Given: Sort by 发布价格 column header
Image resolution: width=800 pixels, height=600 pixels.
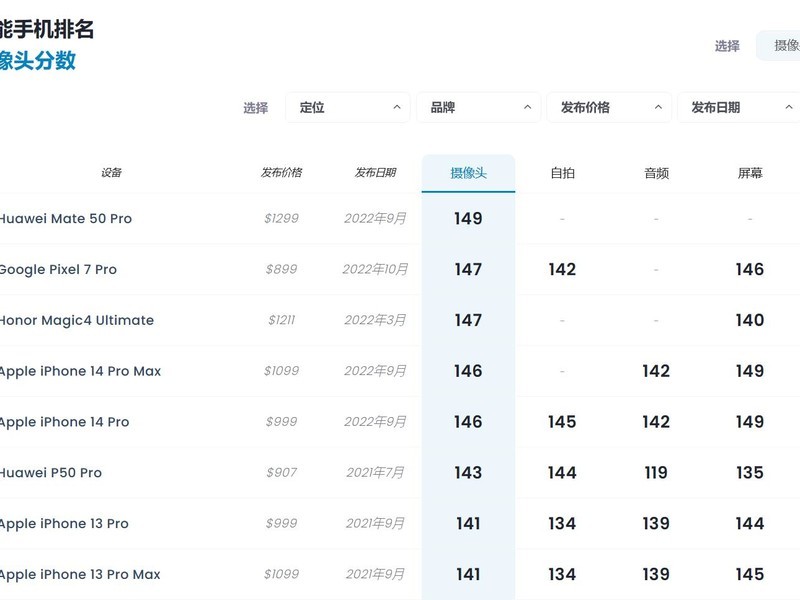Looking at the screenshot, I should point(281,172).
